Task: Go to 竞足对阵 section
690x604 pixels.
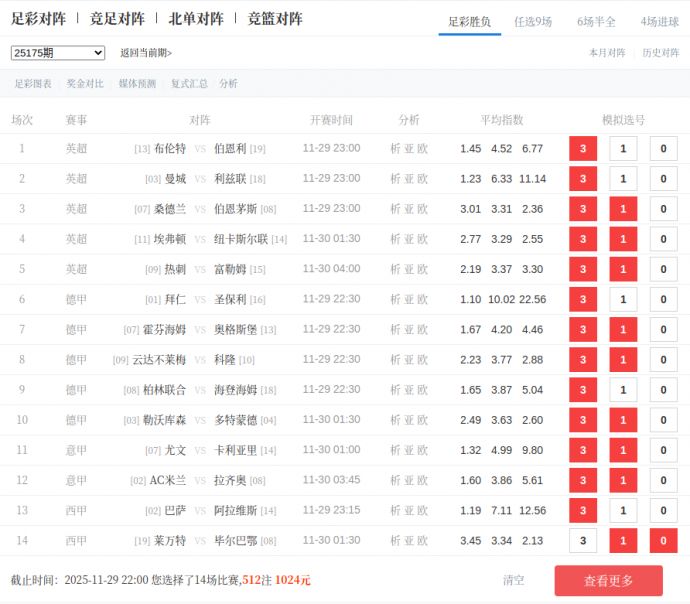Action: click(x=117, y=19)
